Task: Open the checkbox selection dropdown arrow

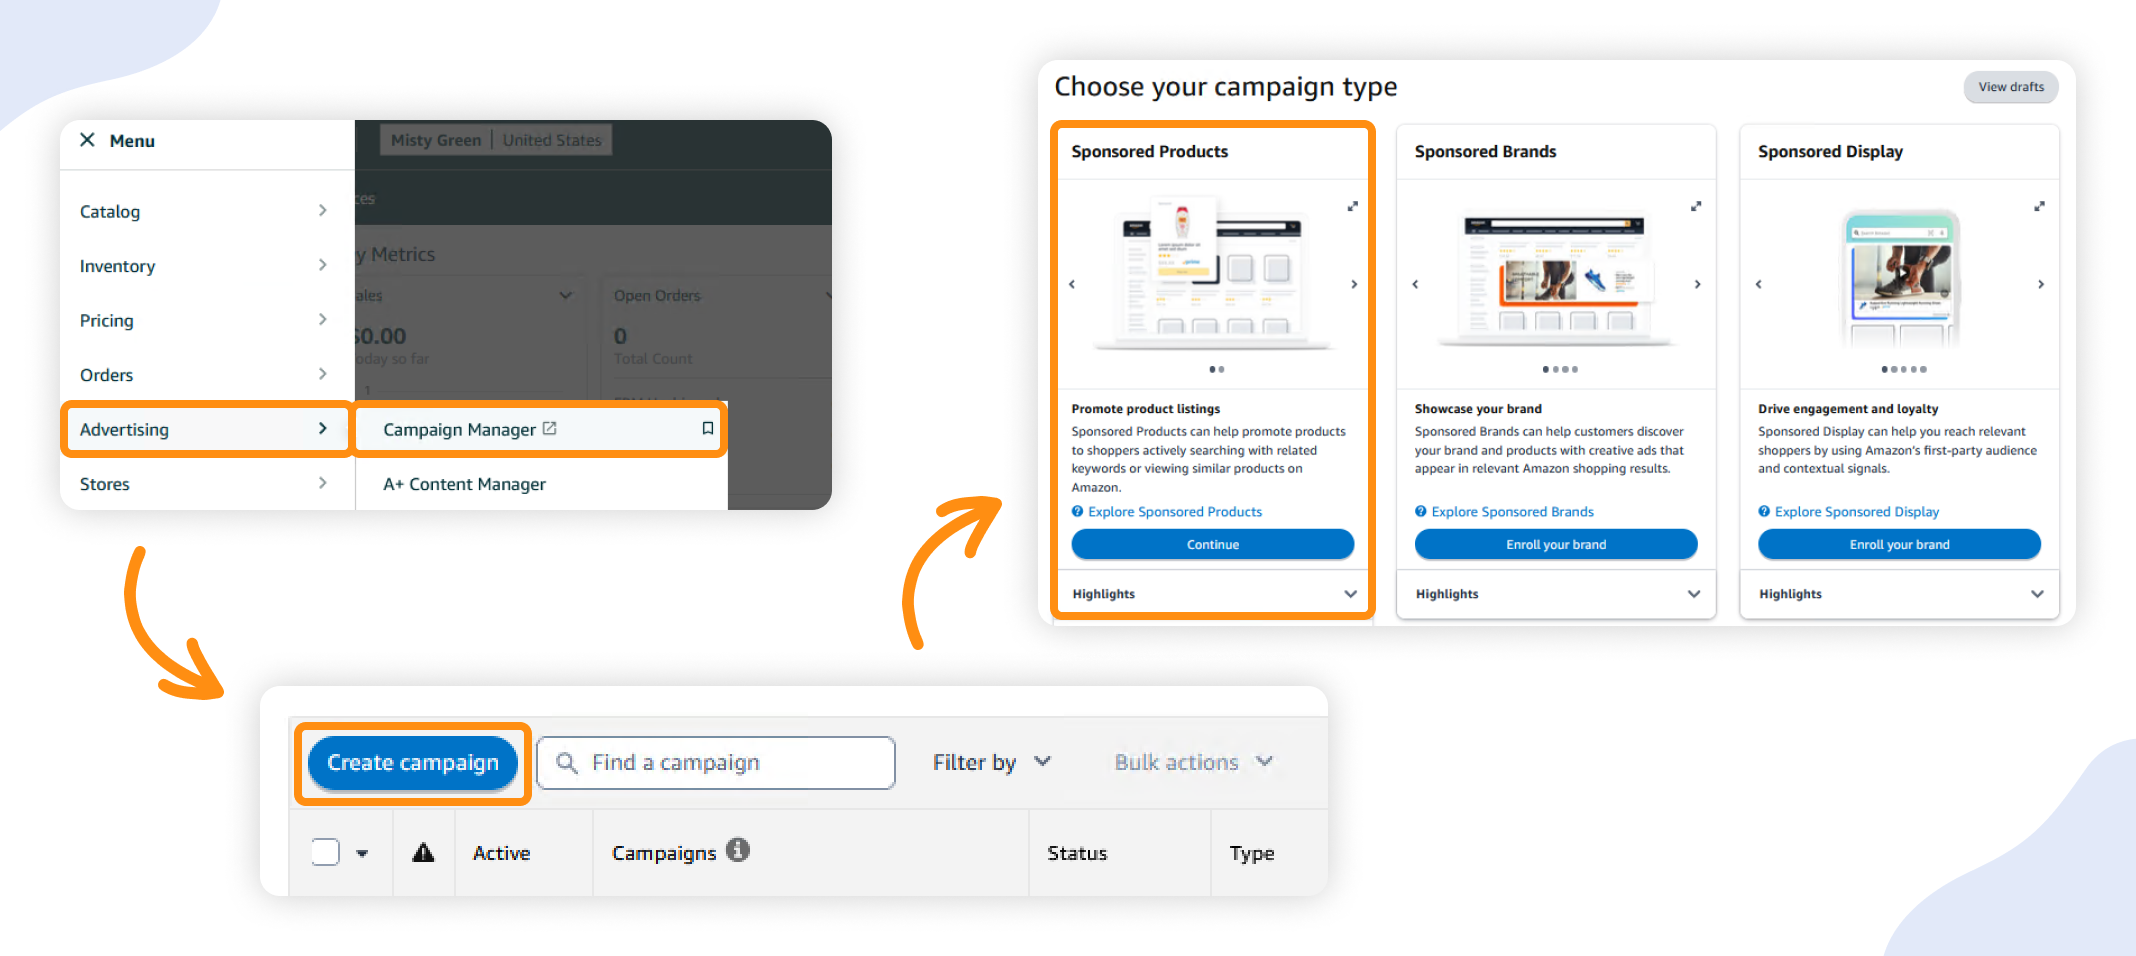Action: click(x=362, y=852)
